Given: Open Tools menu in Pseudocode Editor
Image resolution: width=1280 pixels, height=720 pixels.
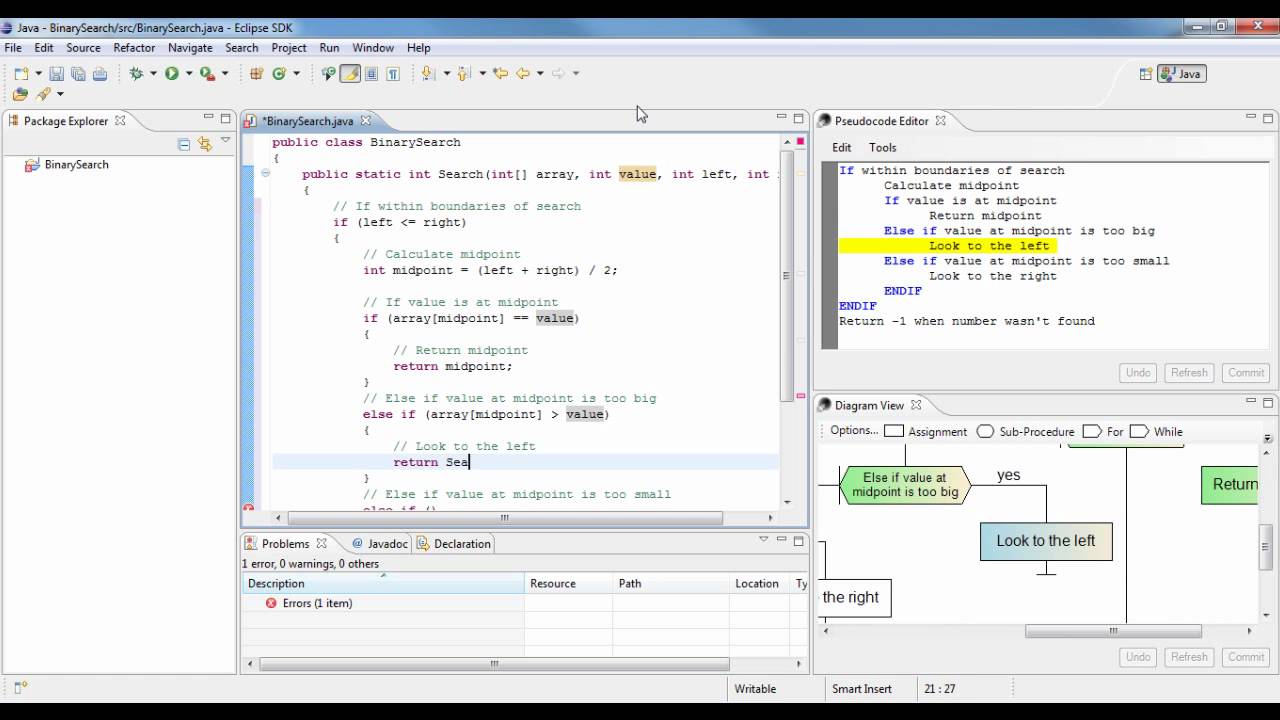Looking at the screenshot, I should coord(883,147).
